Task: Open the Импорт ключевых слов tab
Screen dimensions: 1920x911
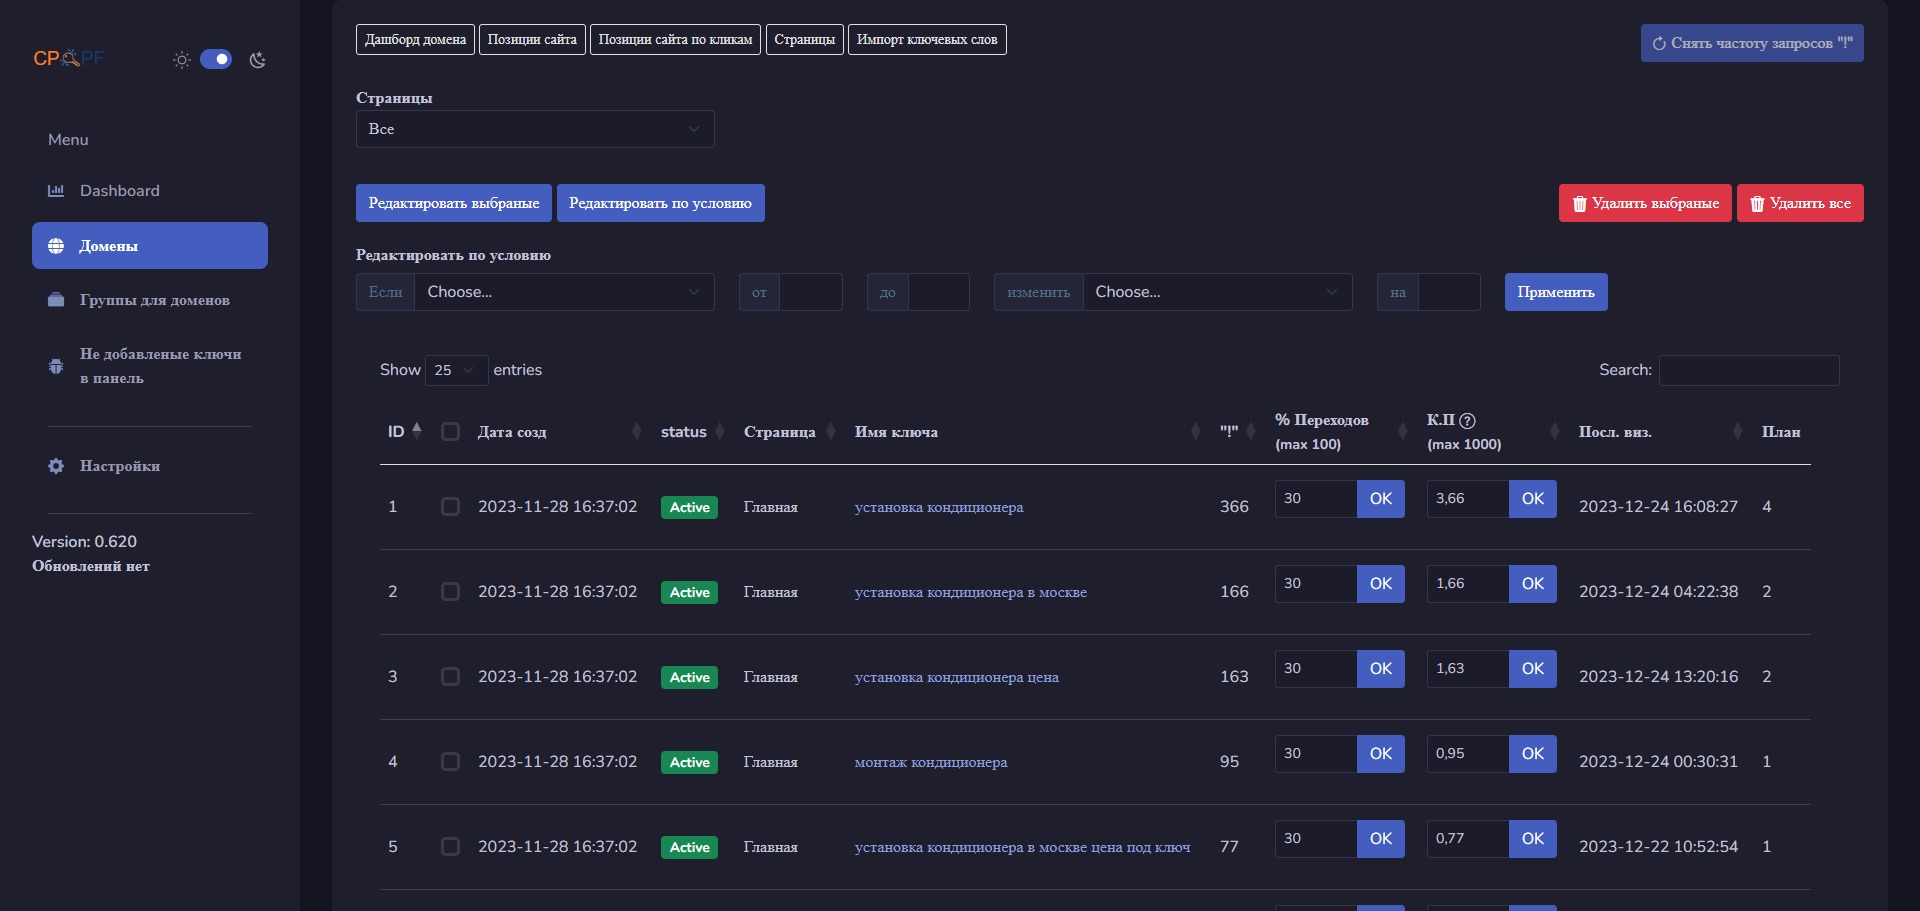Action: pyautogui.click(x=927, y=40)
